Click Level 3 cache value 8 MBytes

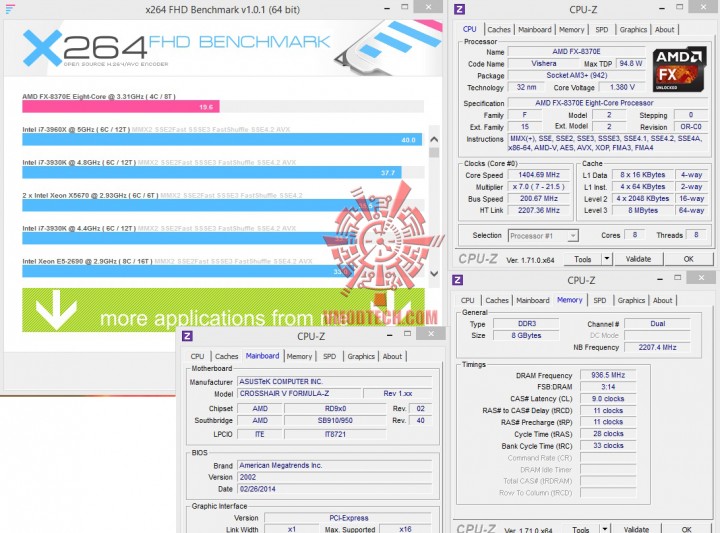pyautogui.click(x=643, y=210)
